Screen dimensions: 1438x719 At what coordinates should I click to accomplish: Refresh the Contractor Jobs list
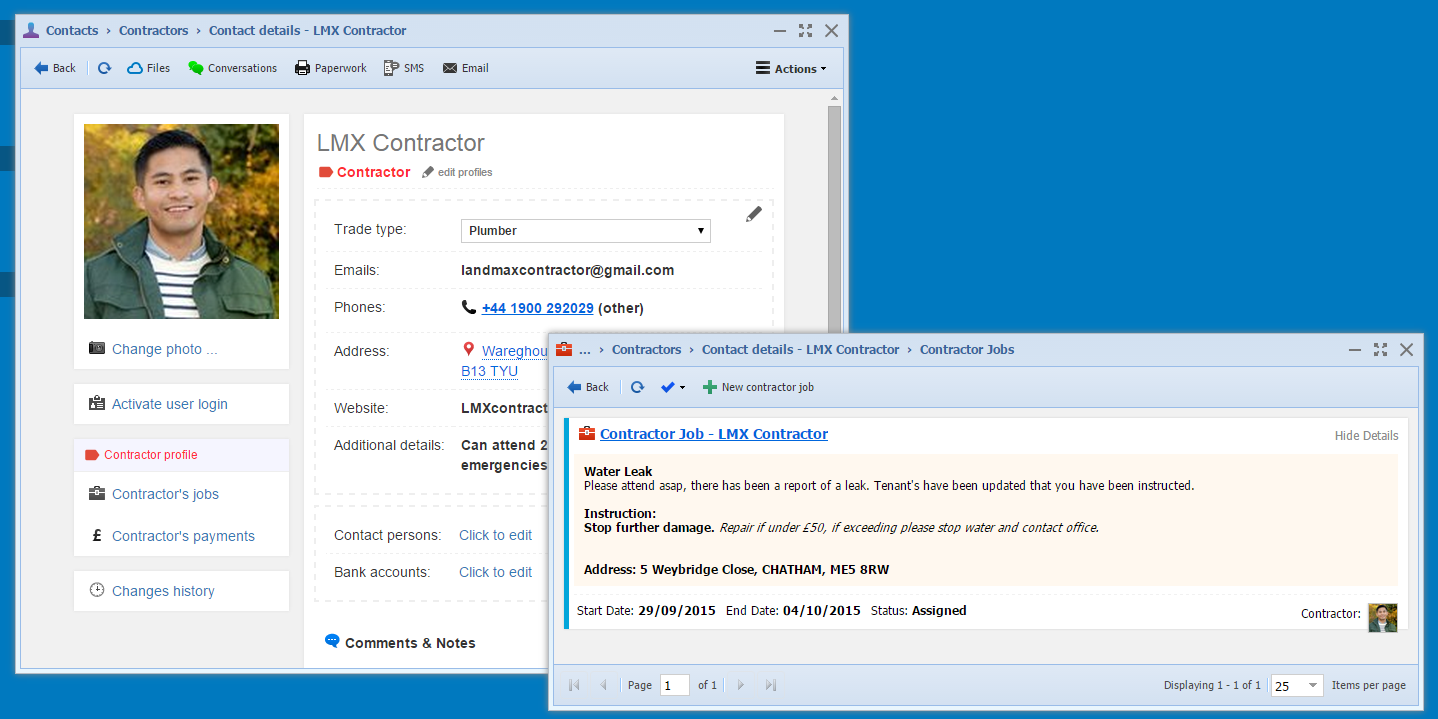pyautogui.click(x=637, y=387)
